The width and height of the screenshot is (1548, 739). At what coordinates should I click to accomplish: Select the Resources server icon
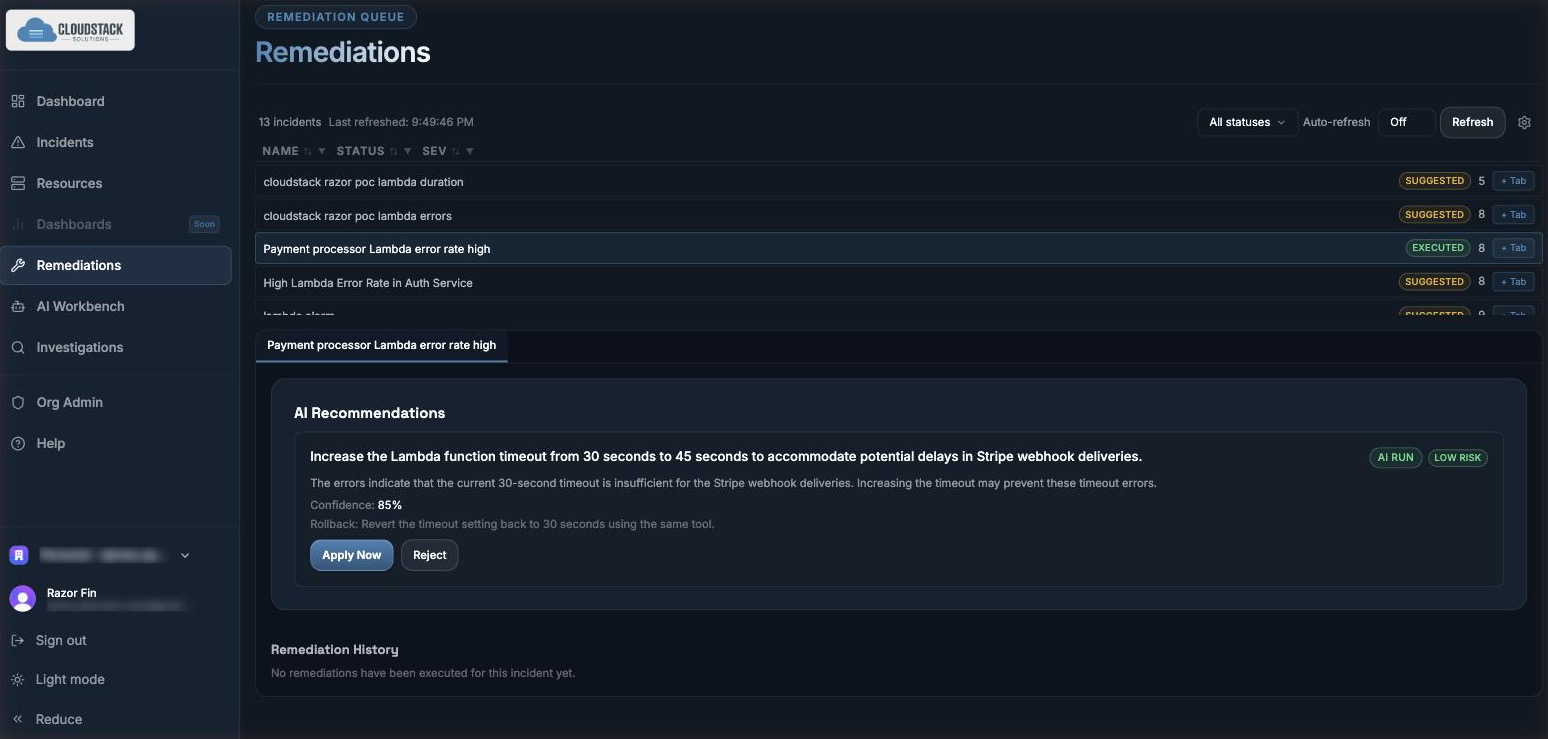[x=18, y=183]
